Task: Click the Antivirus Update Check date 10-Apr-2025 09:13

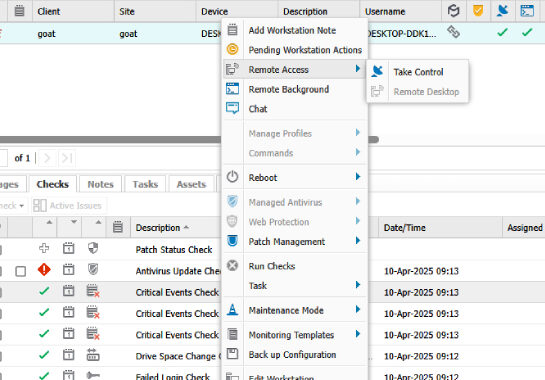Action: [x=421, y=271]
